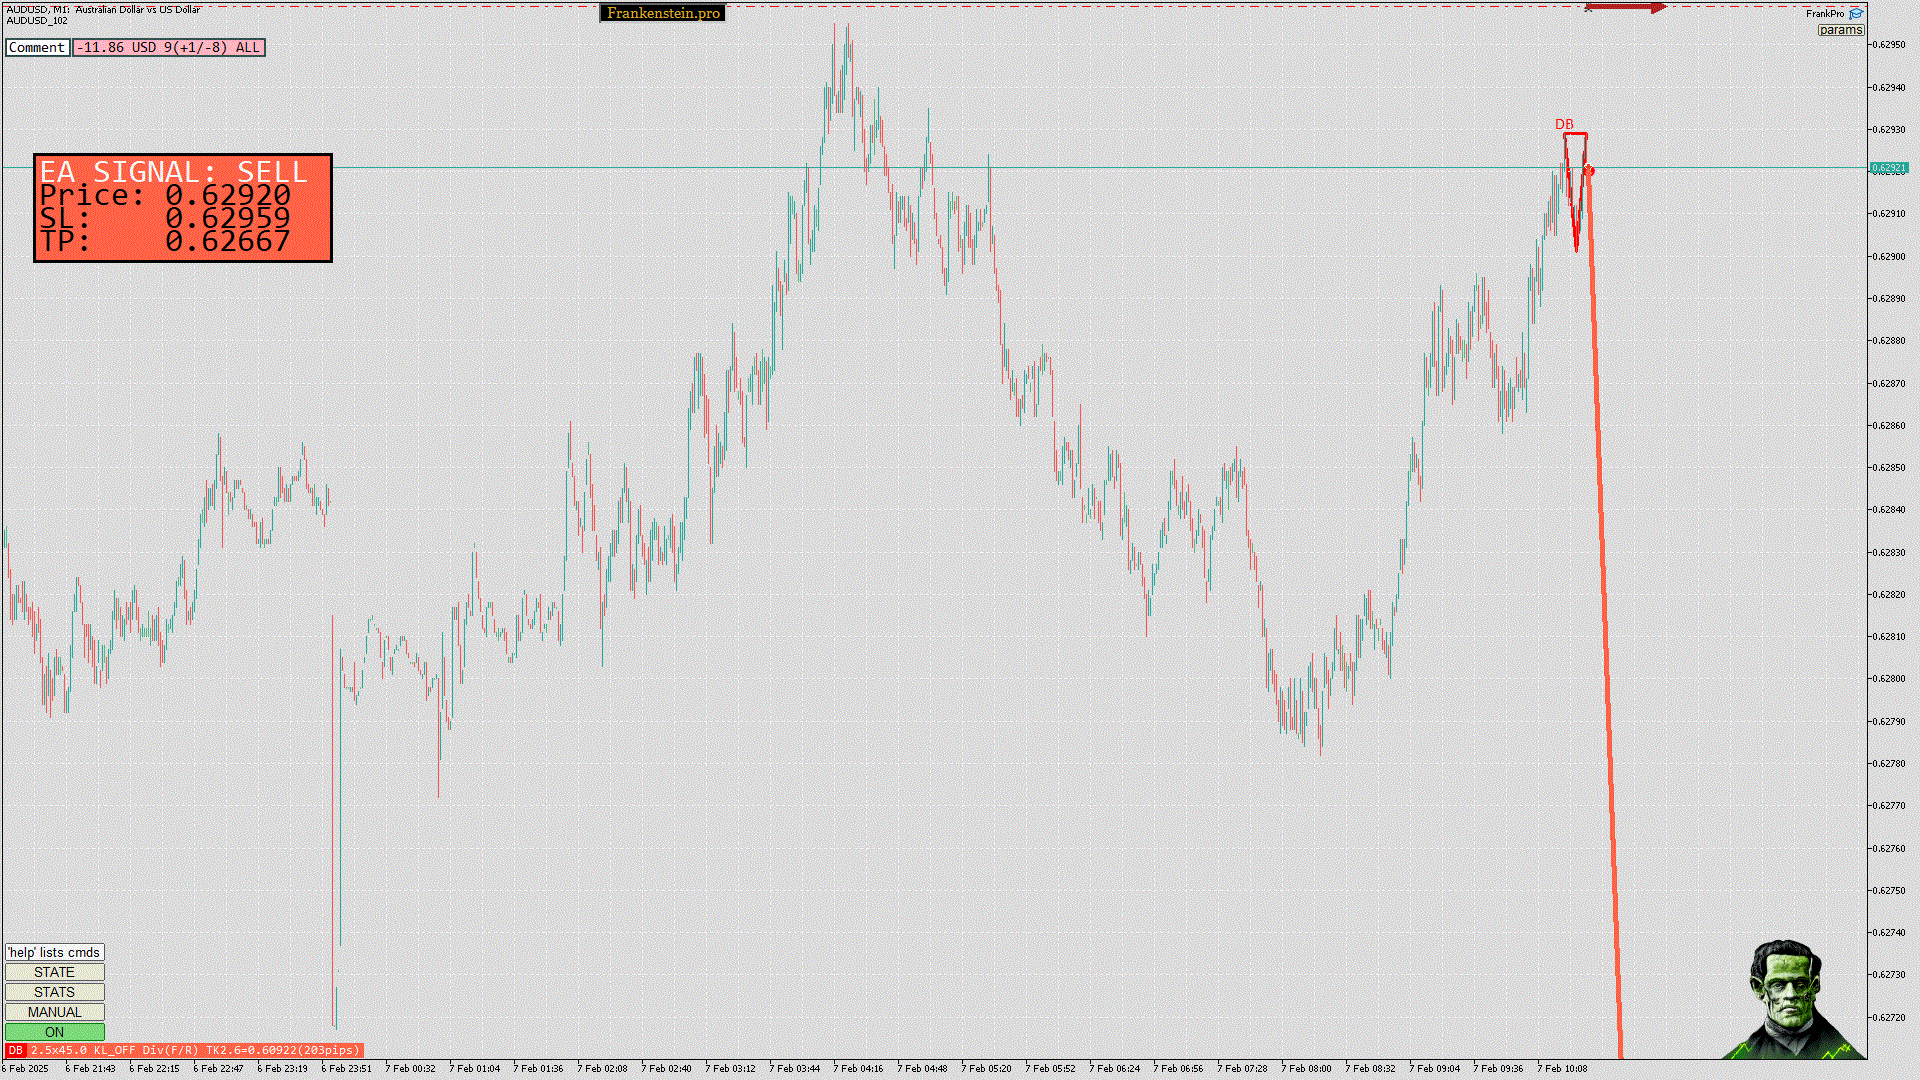This screenshot has width=1920, height=1080.
Task: Click the EA SIGNAL: SELL panel
Action: tap(183, 208)
